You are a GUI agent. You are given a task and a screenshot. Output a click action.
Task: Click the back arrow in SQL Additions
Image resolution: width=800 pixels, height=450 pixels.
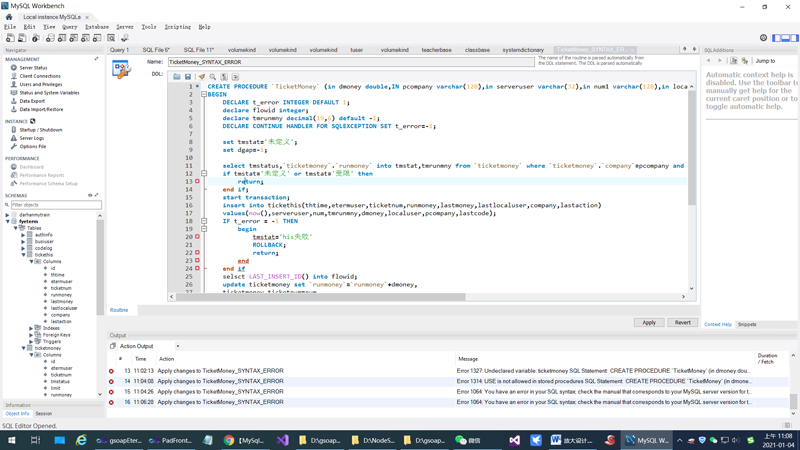click(x=708, y=61)
